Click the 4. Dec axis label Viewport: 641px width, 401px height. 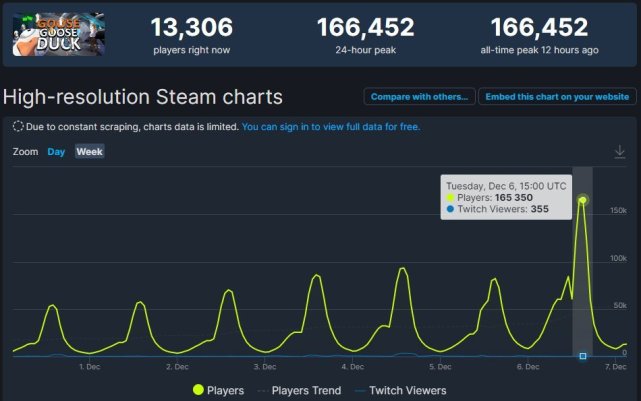353,367
